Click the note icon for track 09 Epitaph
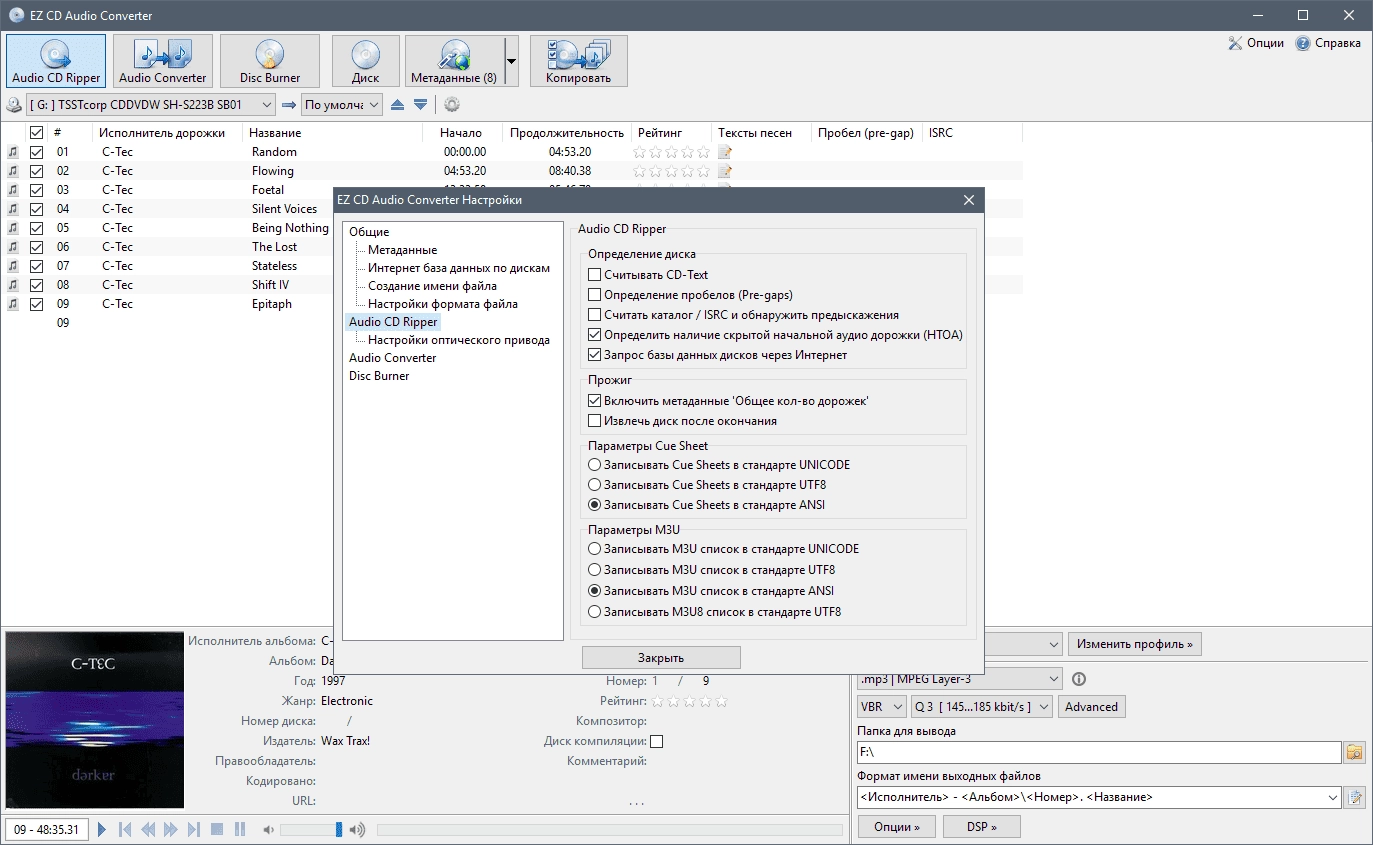1373x845 pixels. (x=13, y=304)
